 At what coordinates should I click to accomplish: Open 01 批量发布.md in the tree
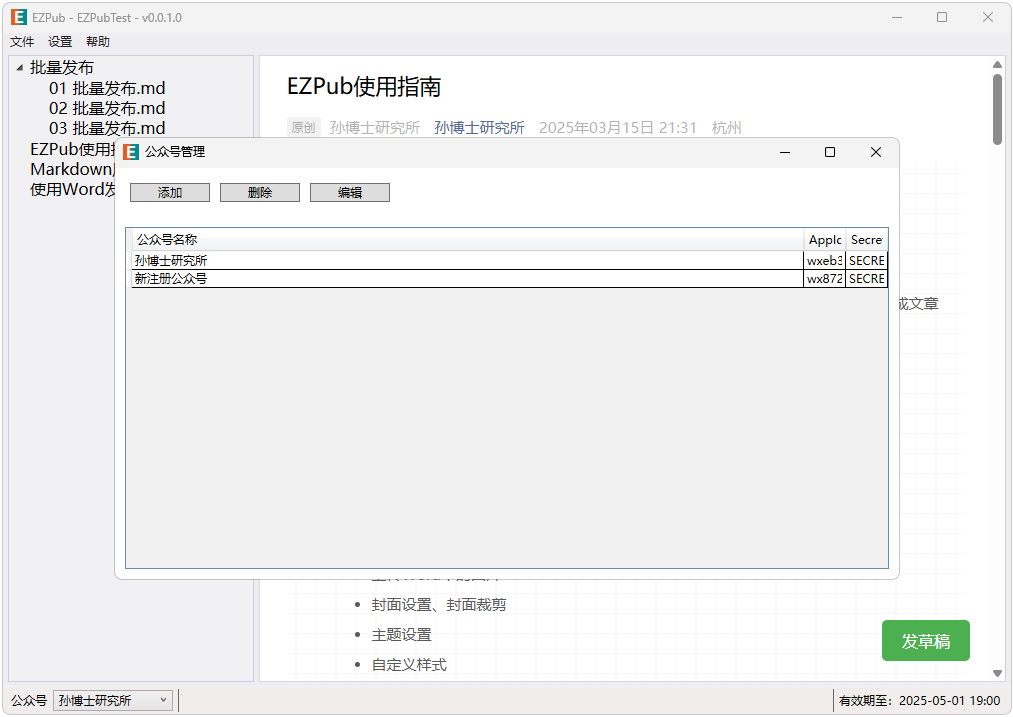coord(107,88)
